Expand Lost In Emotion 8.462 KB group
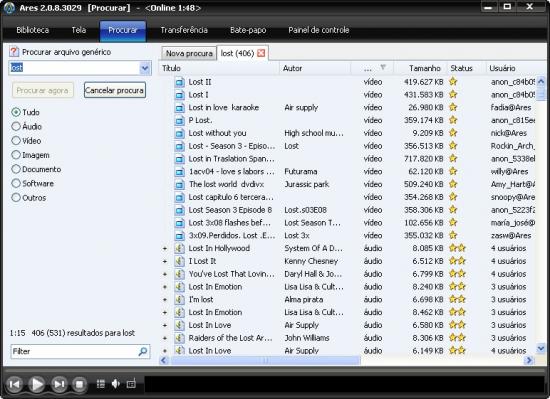The width and height of the screenshot is (550, 399). click(165, 312)
